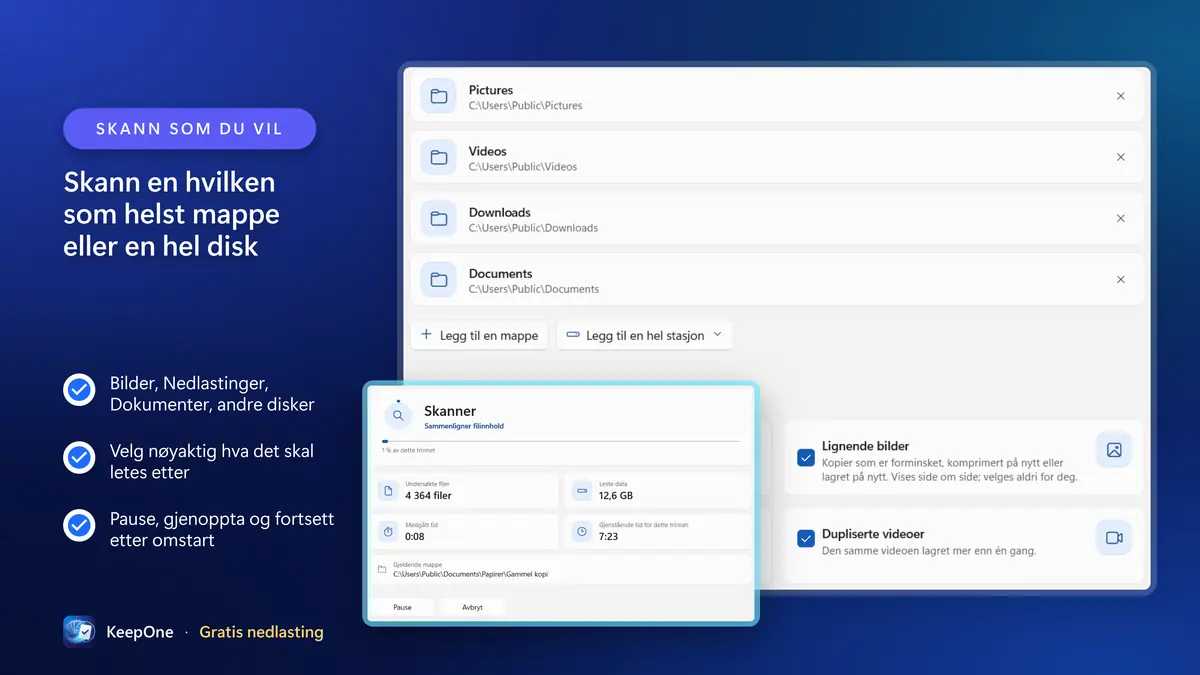Image resolution: width=1200 pixels, height=675 pixels.
Task: Click the magnifier icon beside Skanner
Action: point(398,415)
